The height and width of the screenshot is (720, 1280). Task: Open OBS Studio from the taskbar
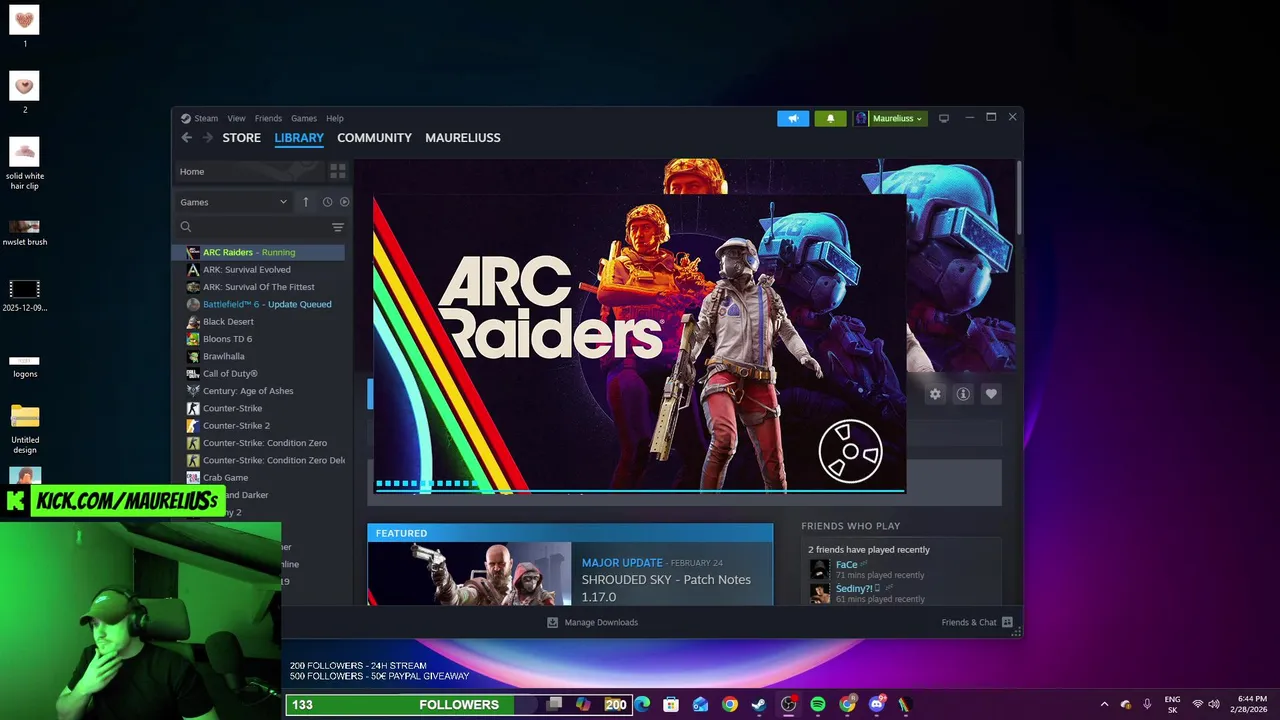pyautogui.click(x=789, y=705)
